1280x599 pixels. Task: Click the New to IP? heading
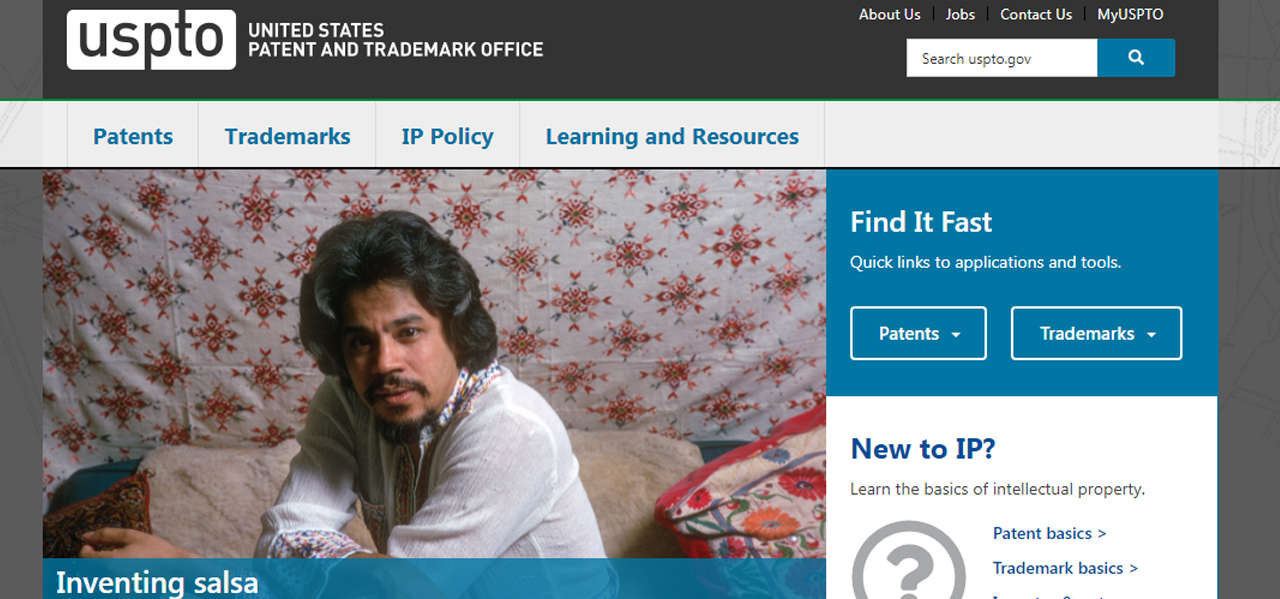click(923, 449)
